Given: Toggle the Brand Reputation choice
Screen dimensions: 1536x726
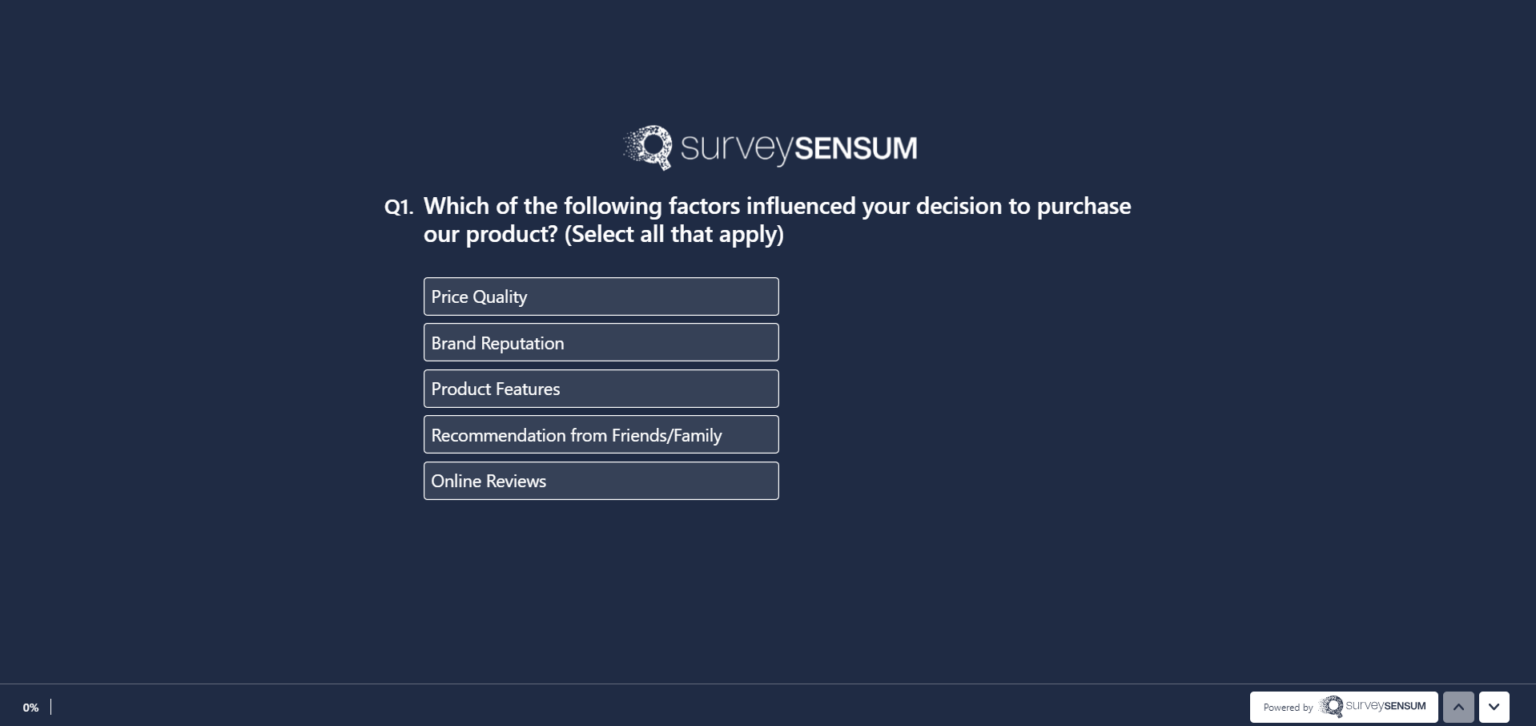Looking at the screenshot, I should coord(601,343).
